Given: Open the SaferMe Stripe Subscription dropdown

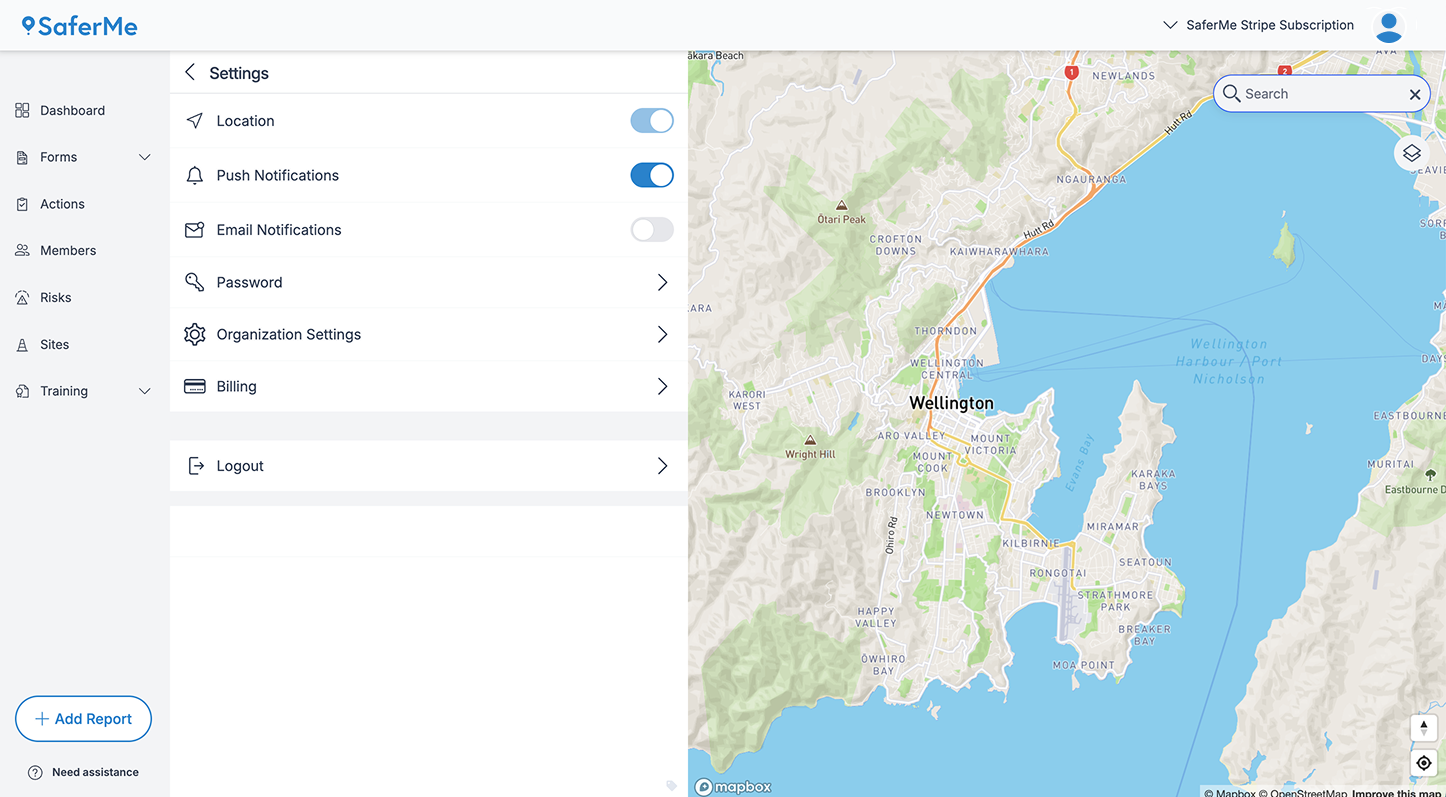Looking at the screenshot, I should click(1257, 25).
